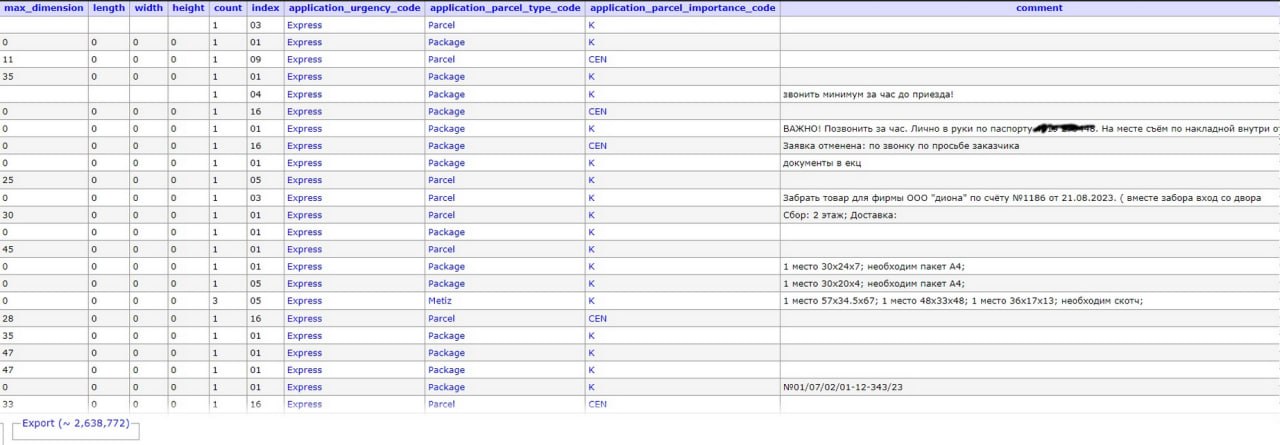Sort by the count column header
Image resolution: width=1280 pixels, height=445 pixels.
(227, 8)
